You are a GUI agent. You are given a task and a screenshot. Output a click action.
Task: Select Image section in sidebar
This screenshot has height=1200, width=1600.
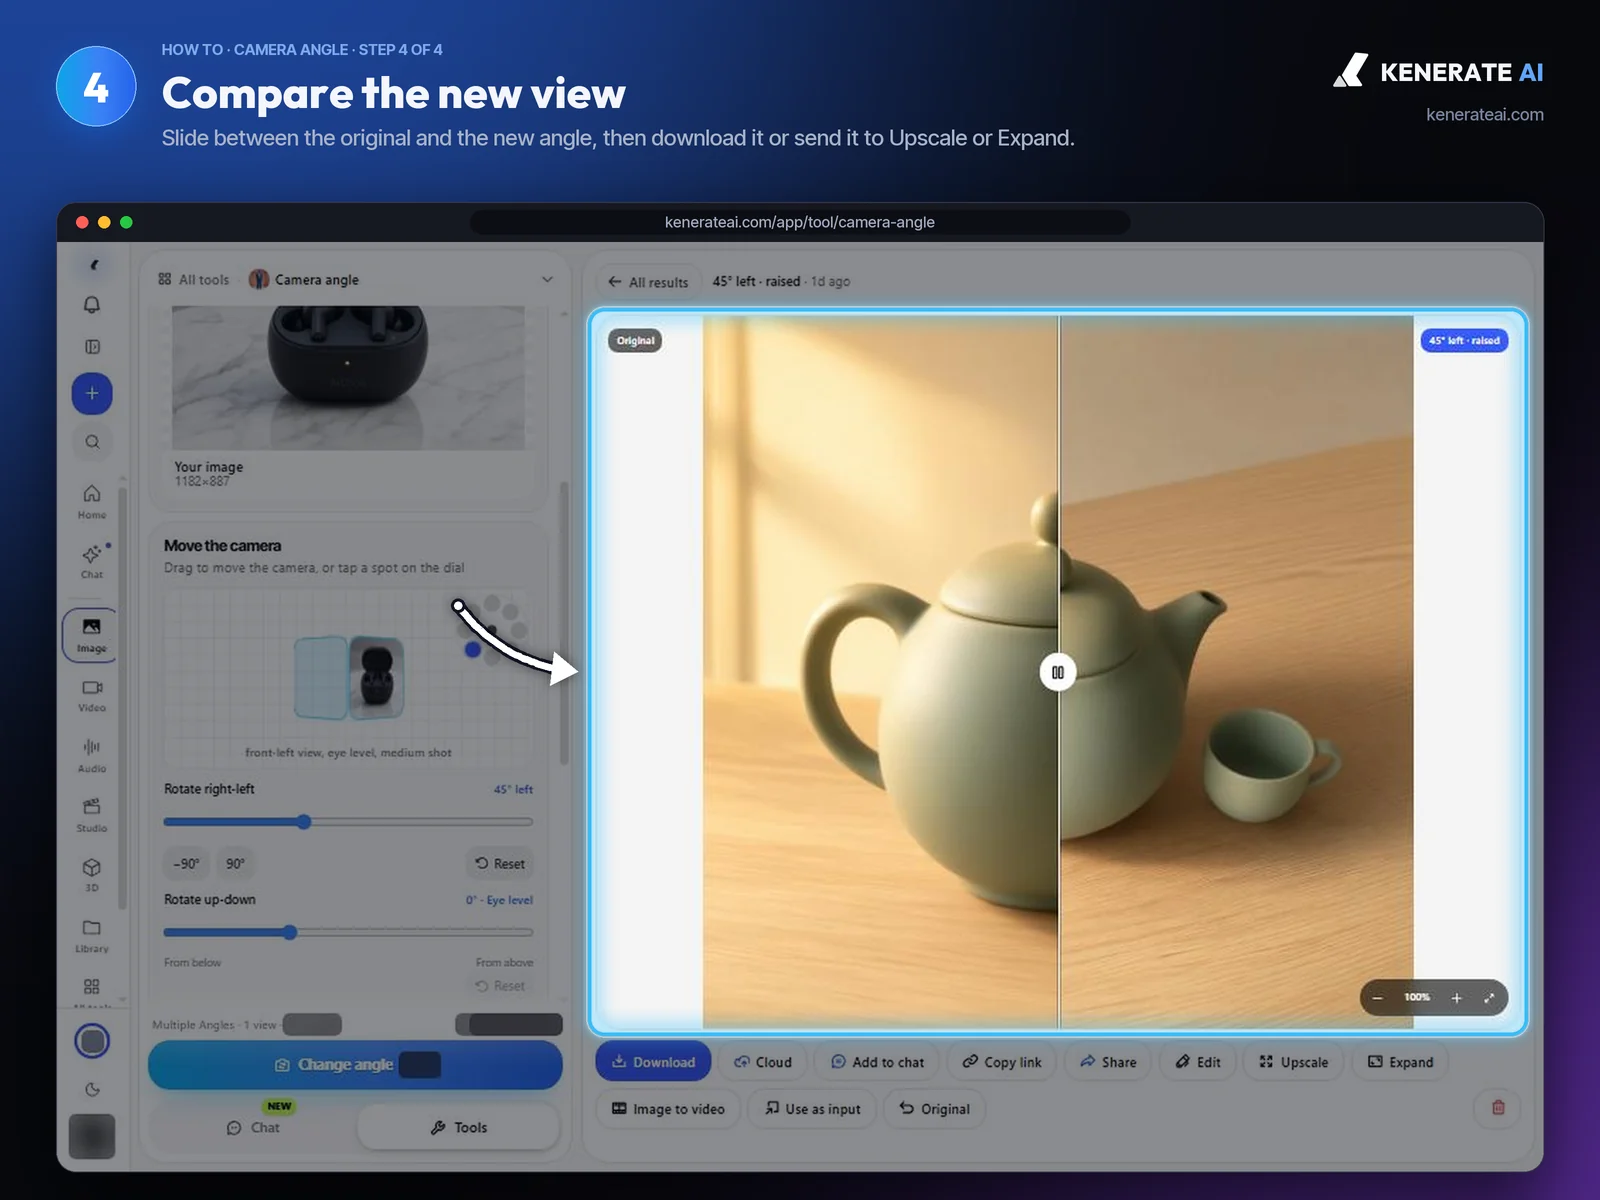[x=91, y=635]
